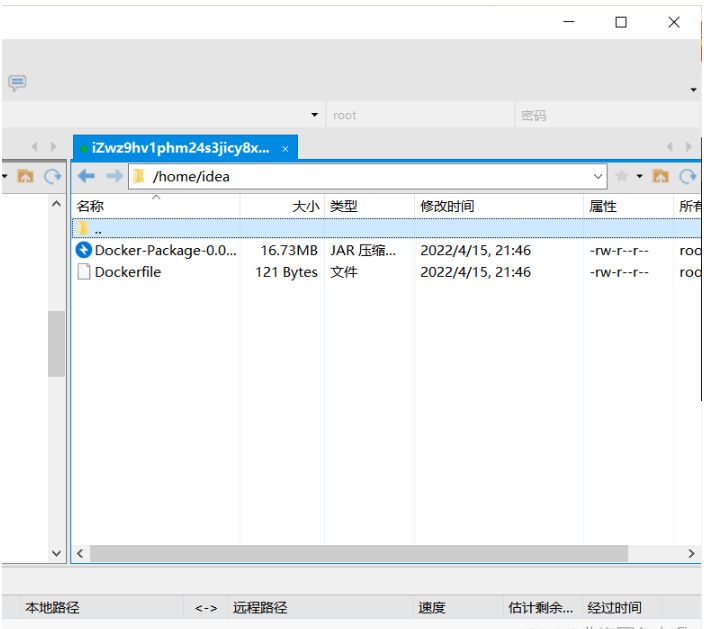The width and height of the screenshot is (712, 629).
Task: Click the Dockerfile blank file icon
Action: tap(84, 272)
